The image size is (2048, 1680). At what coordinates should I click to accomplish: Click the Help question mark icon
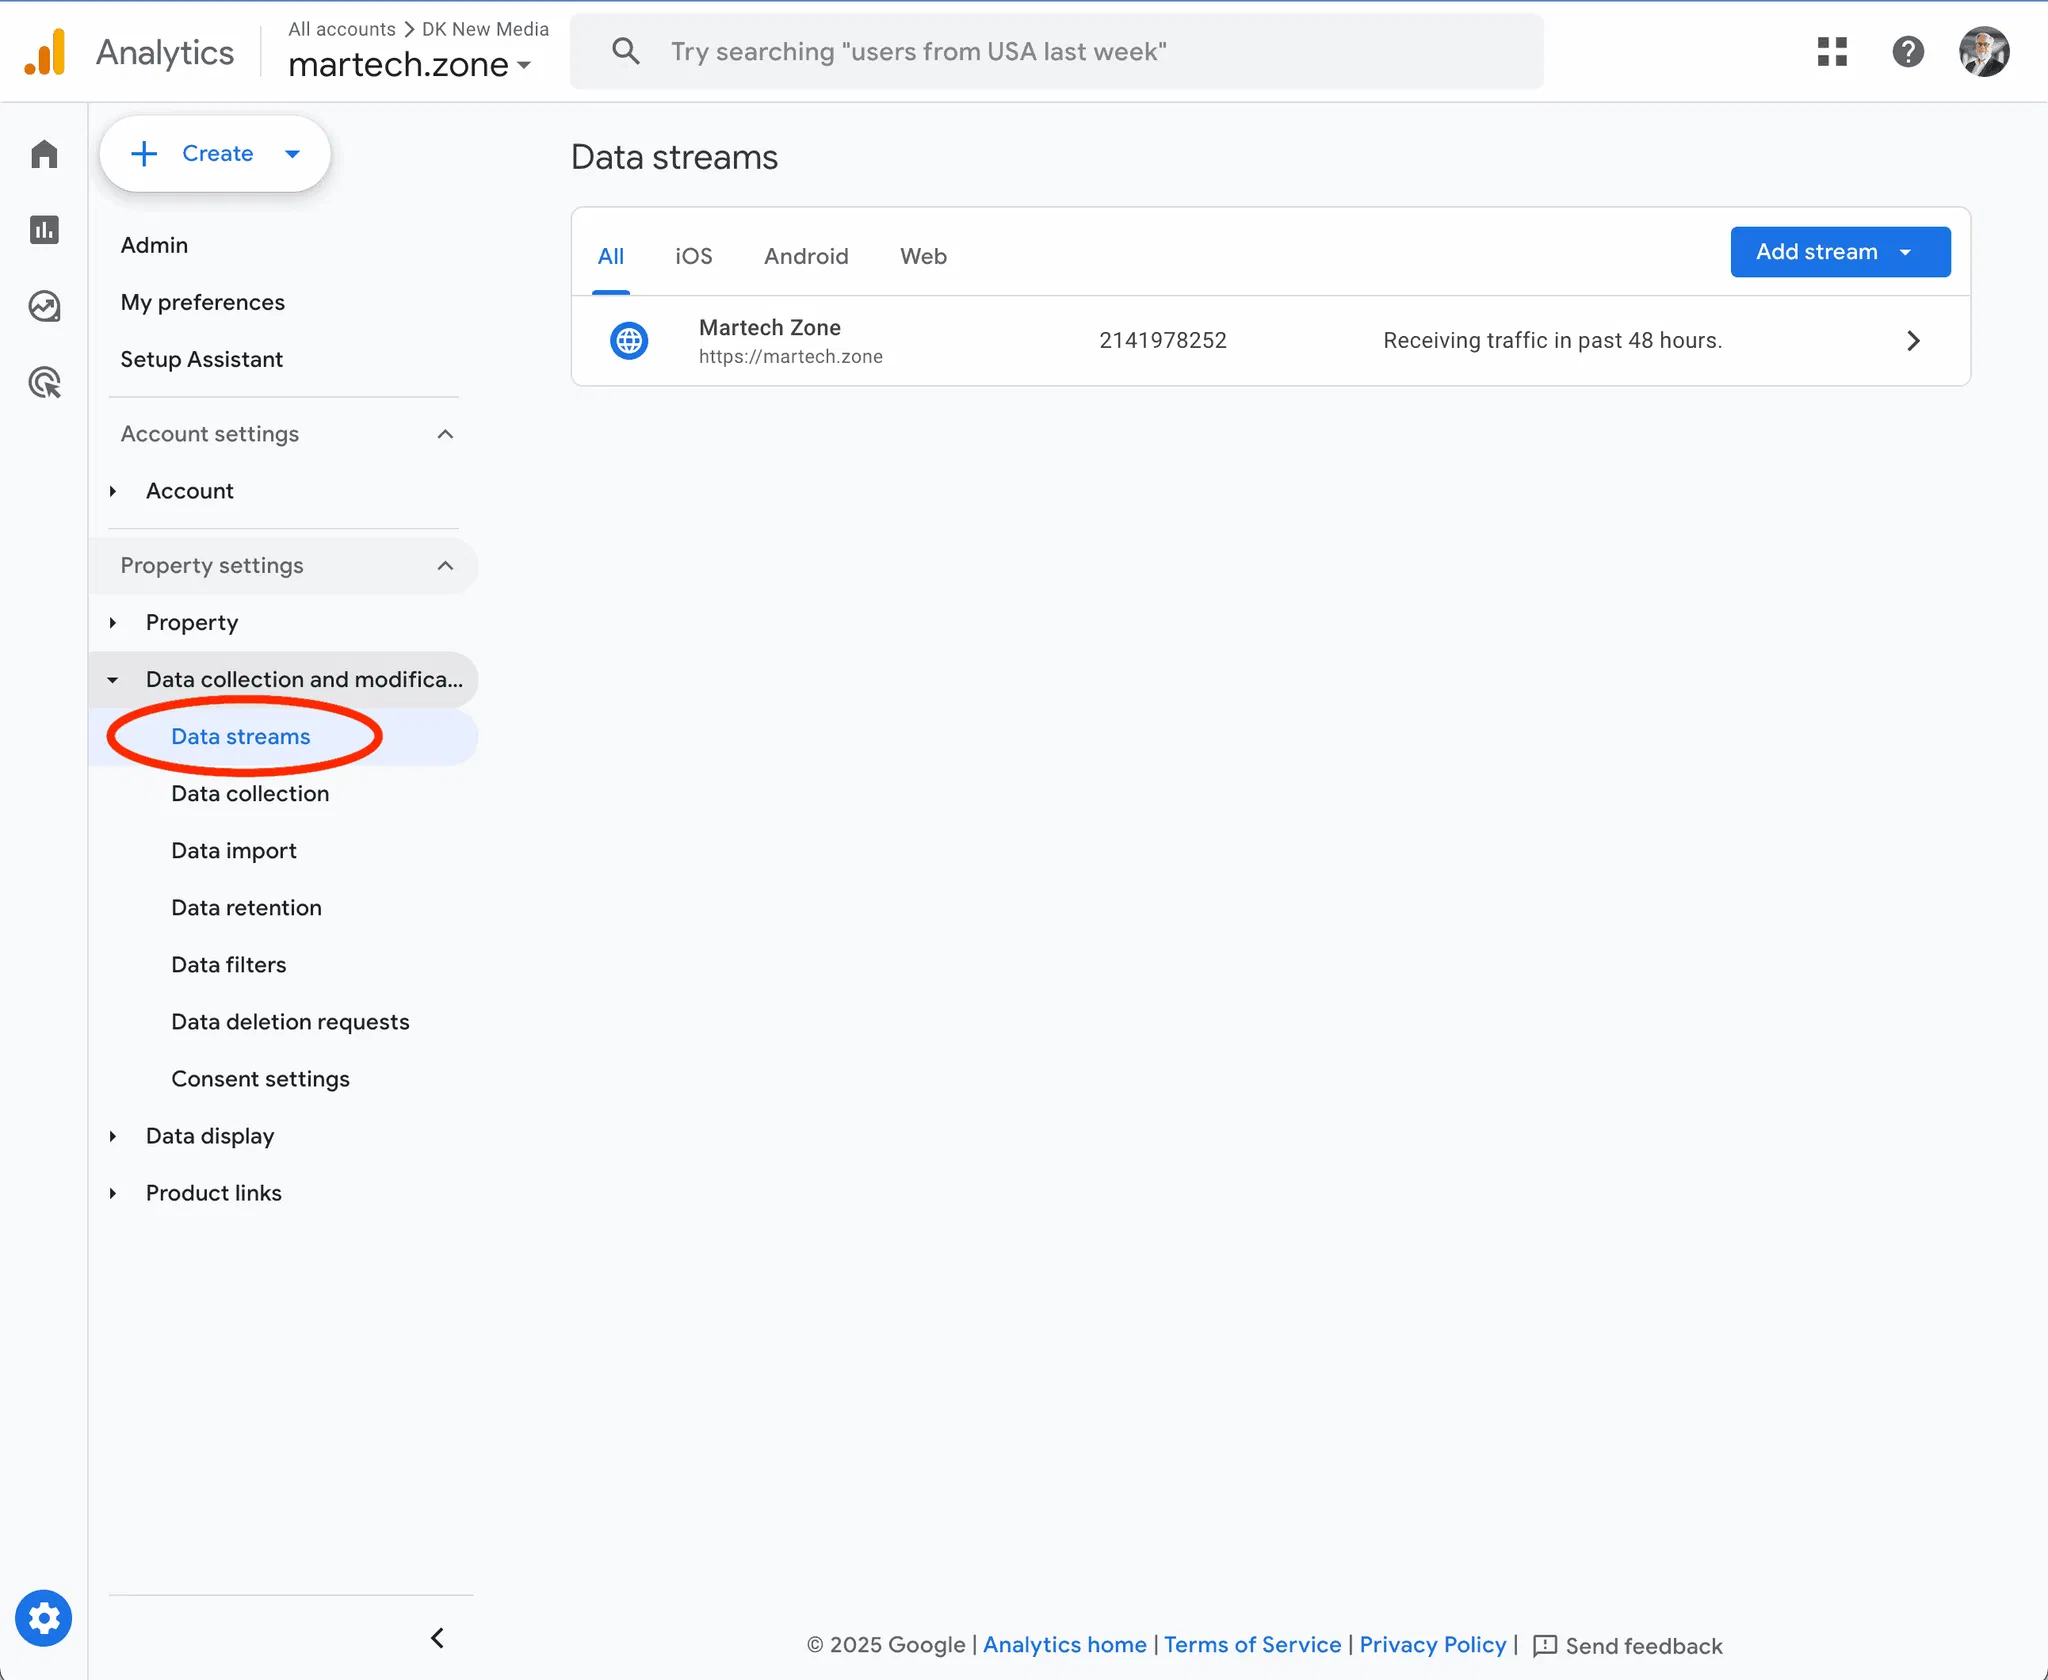pyautogui.click(x=1907, y=52)
